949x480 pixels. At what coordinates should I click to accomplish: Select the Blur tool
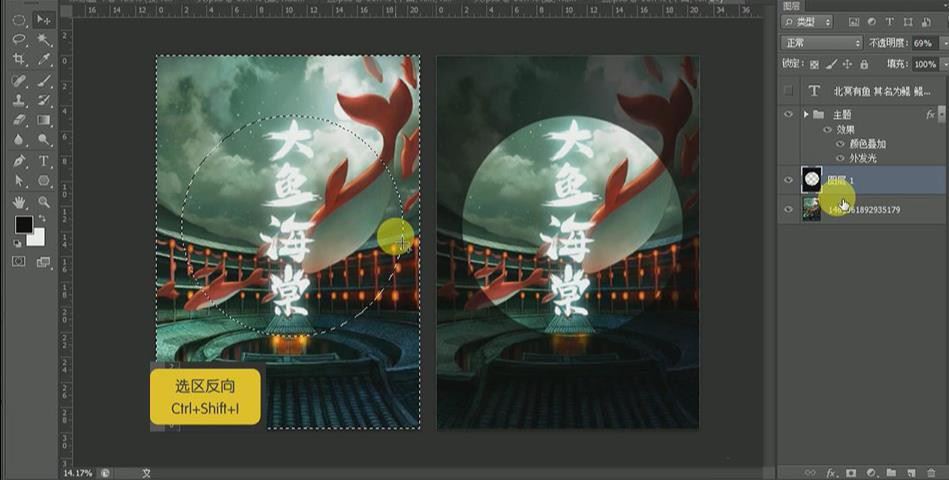[x=19, y=139]
